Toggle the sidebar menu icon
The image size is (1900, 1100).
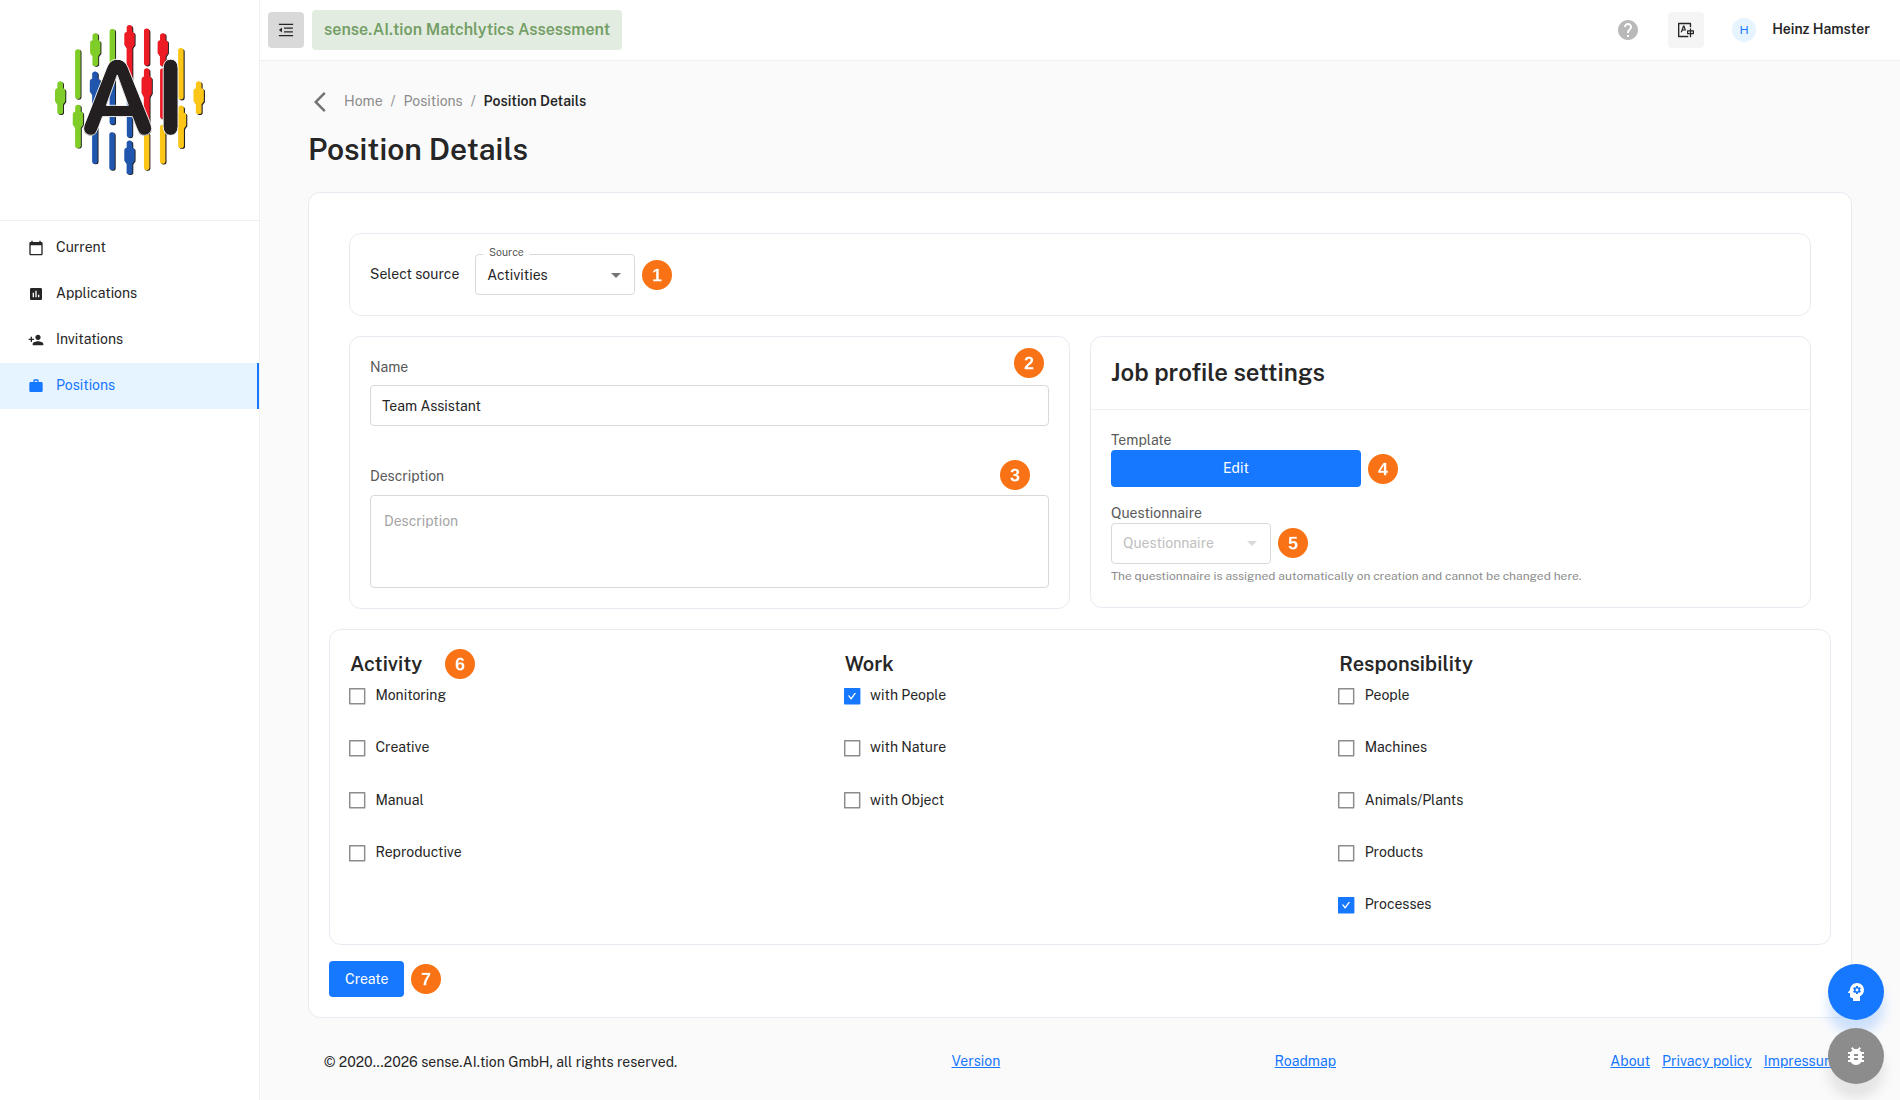click(x=286, y=30)
